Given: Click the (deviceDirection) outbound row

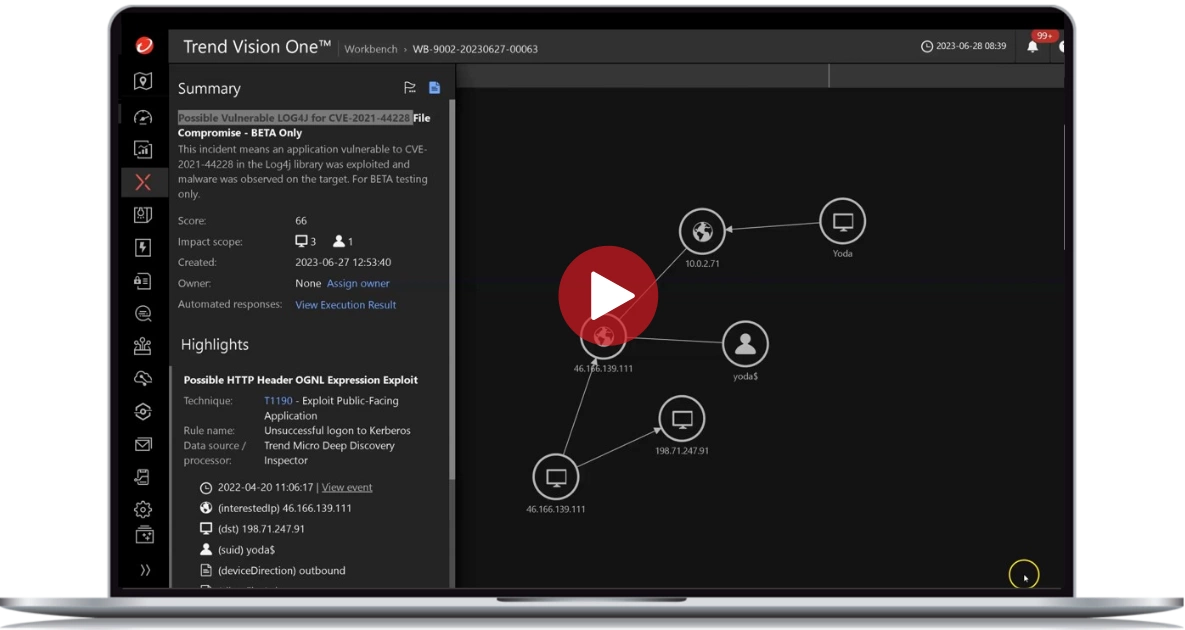Looking at the screenshot, I should (272, 570).
